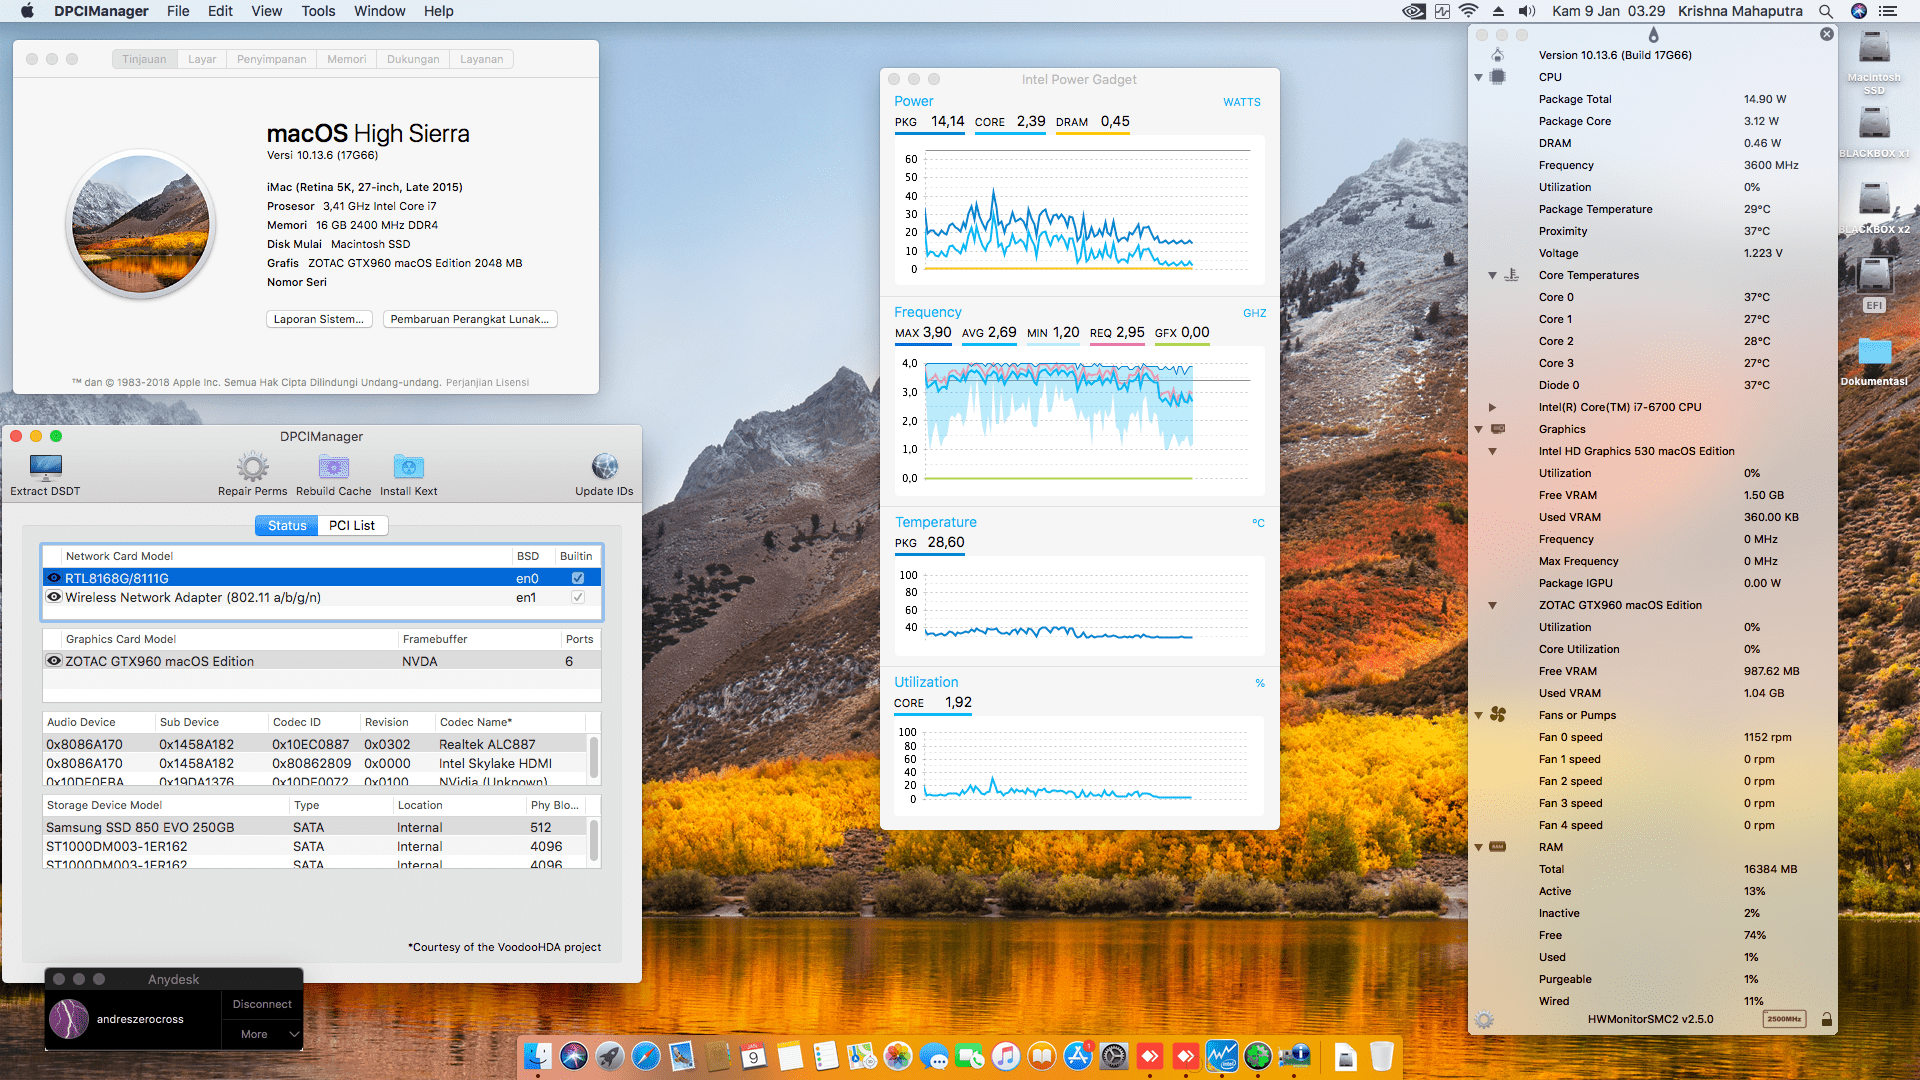Click the Rebuild Cache folder icon
Viewport: 1920px width, 1080px height.
[x=333, y=467]
